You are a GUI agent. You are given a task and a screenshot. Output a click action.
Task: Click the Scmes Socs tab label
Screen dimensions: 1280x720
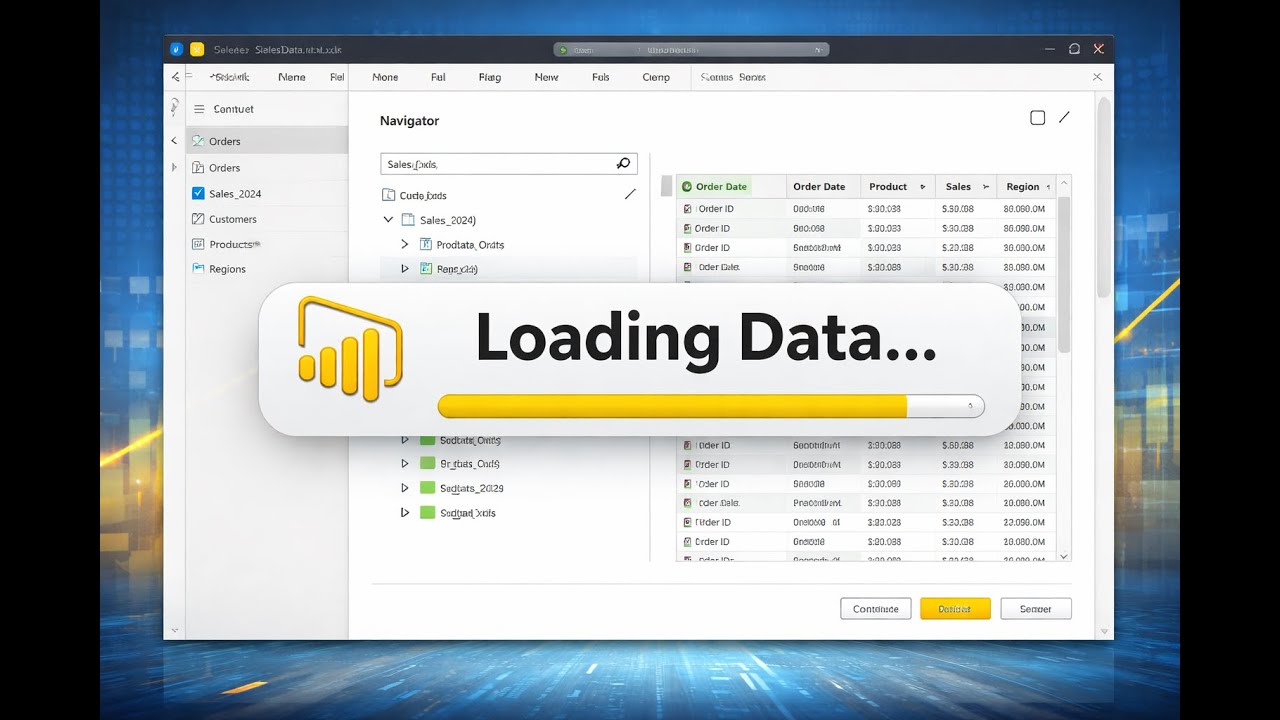733,77
